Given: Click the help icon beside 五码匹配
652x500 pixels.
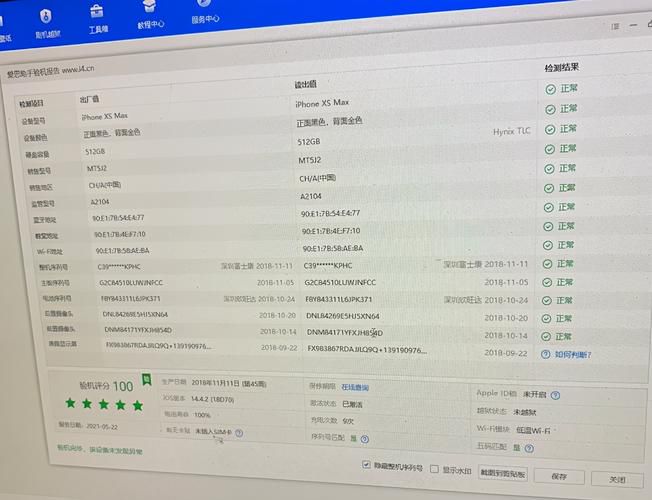Looking at the screenshot, I should tap(529, 448).
